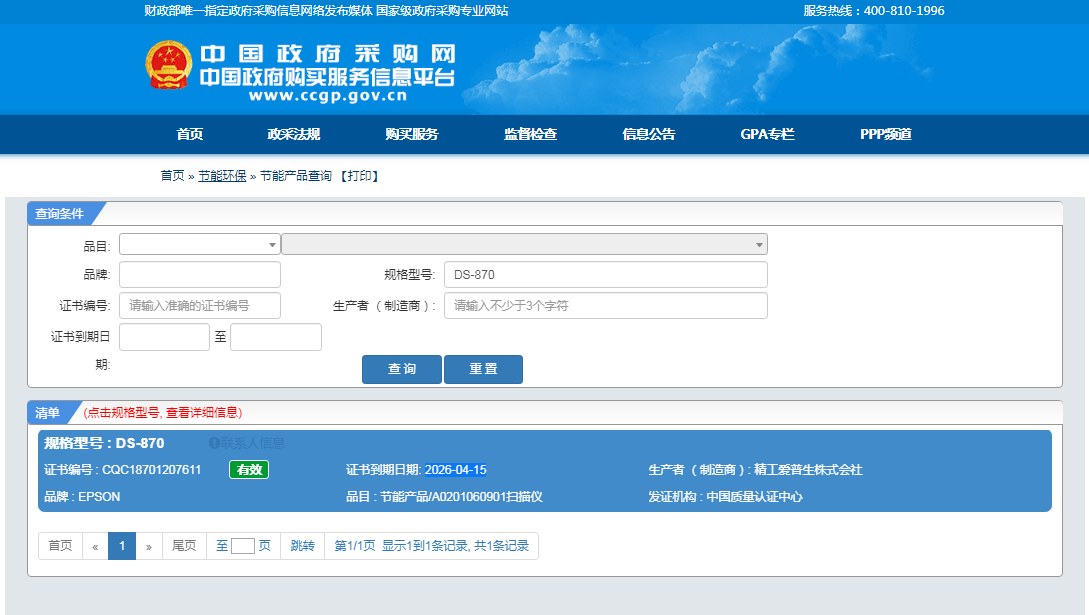Click the highlighted date 2026-04-15
Viewport: 1089px width, 615px height.
pos(456,470)
